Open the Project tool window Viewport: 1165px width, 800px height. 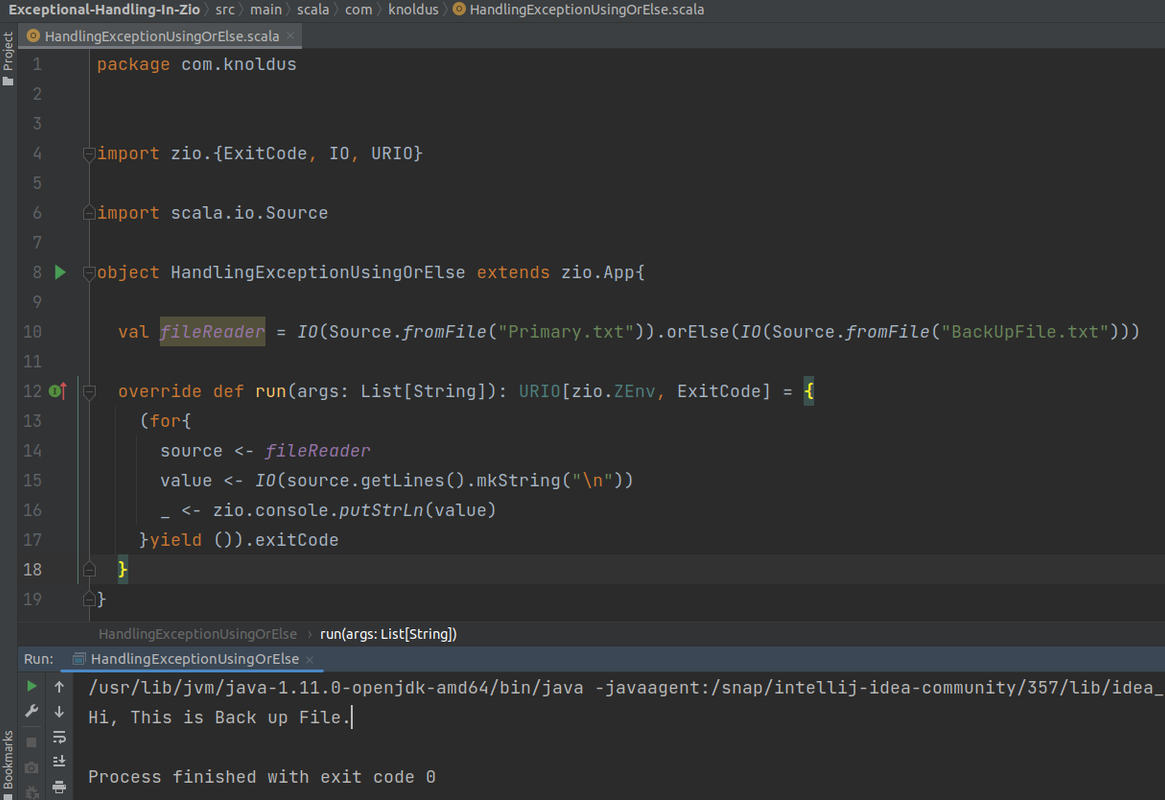tap(8, 59)
